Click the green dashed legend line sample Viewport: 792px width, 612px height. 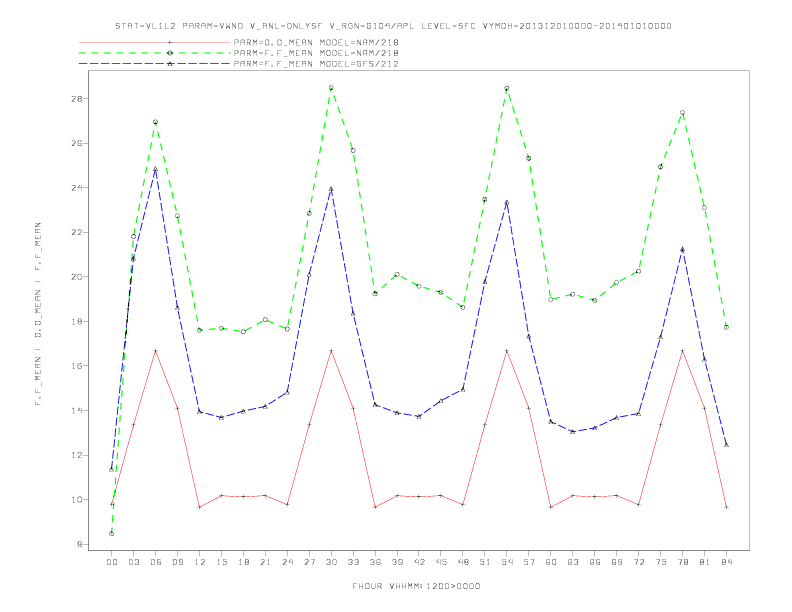pyautogui.click(x=155, y=53)
